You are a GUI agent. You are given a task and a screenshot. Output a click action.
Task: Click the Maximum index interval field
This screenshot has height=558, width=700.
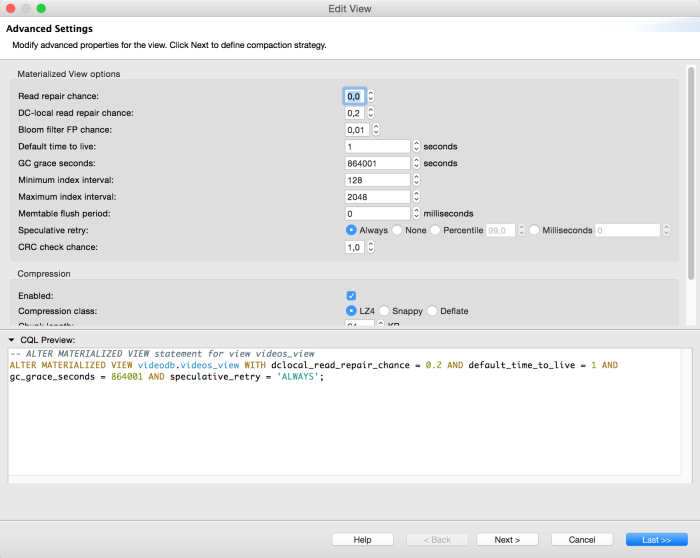coord(377,197)
